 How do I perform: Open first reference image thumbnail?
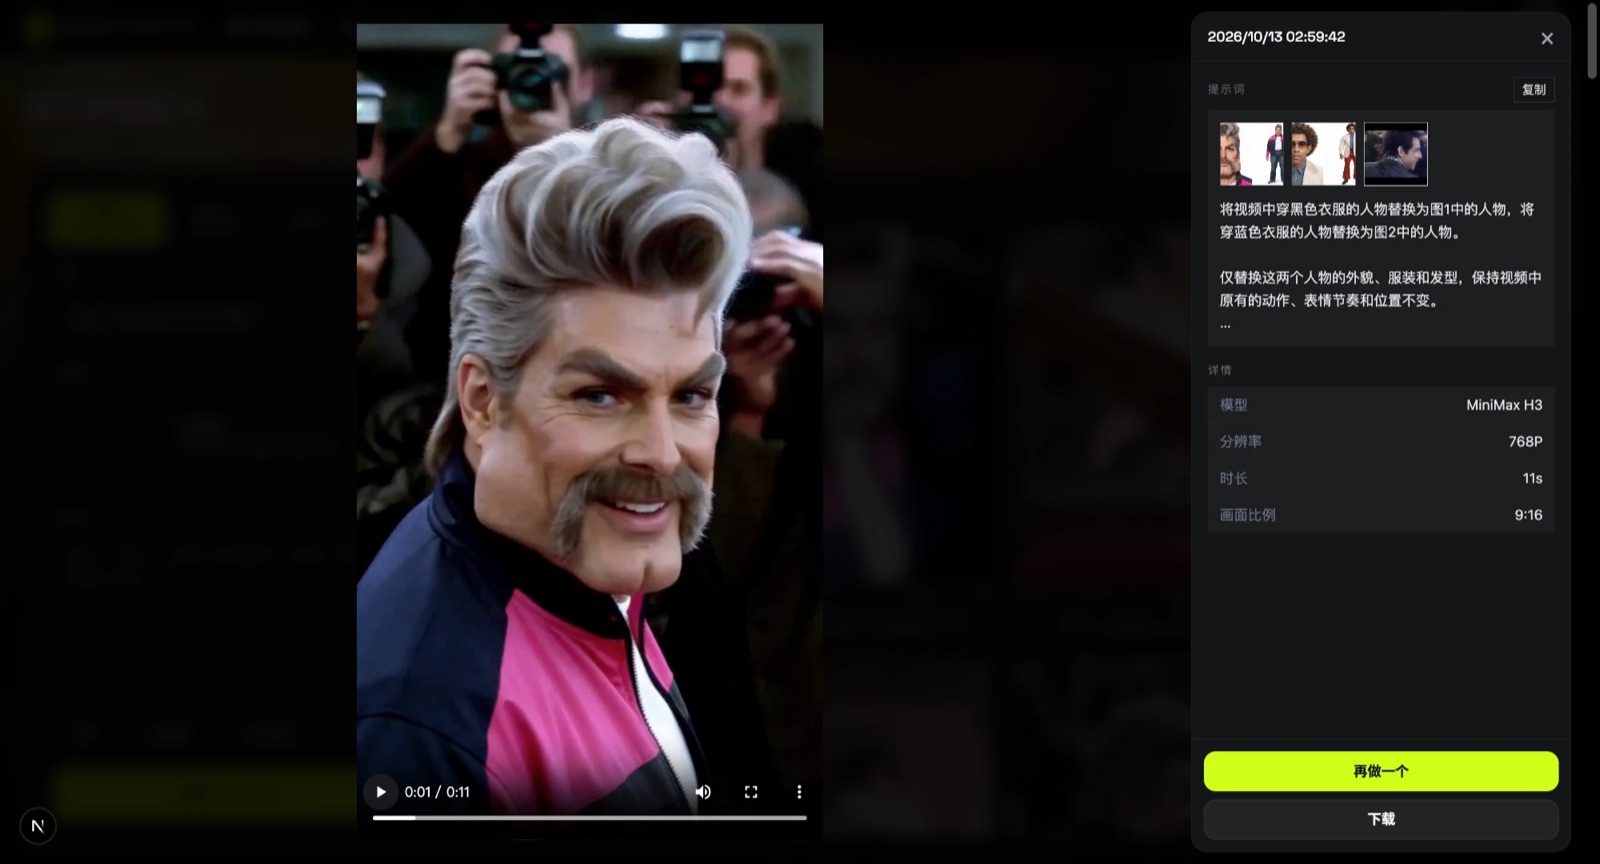click(1252, 154)
